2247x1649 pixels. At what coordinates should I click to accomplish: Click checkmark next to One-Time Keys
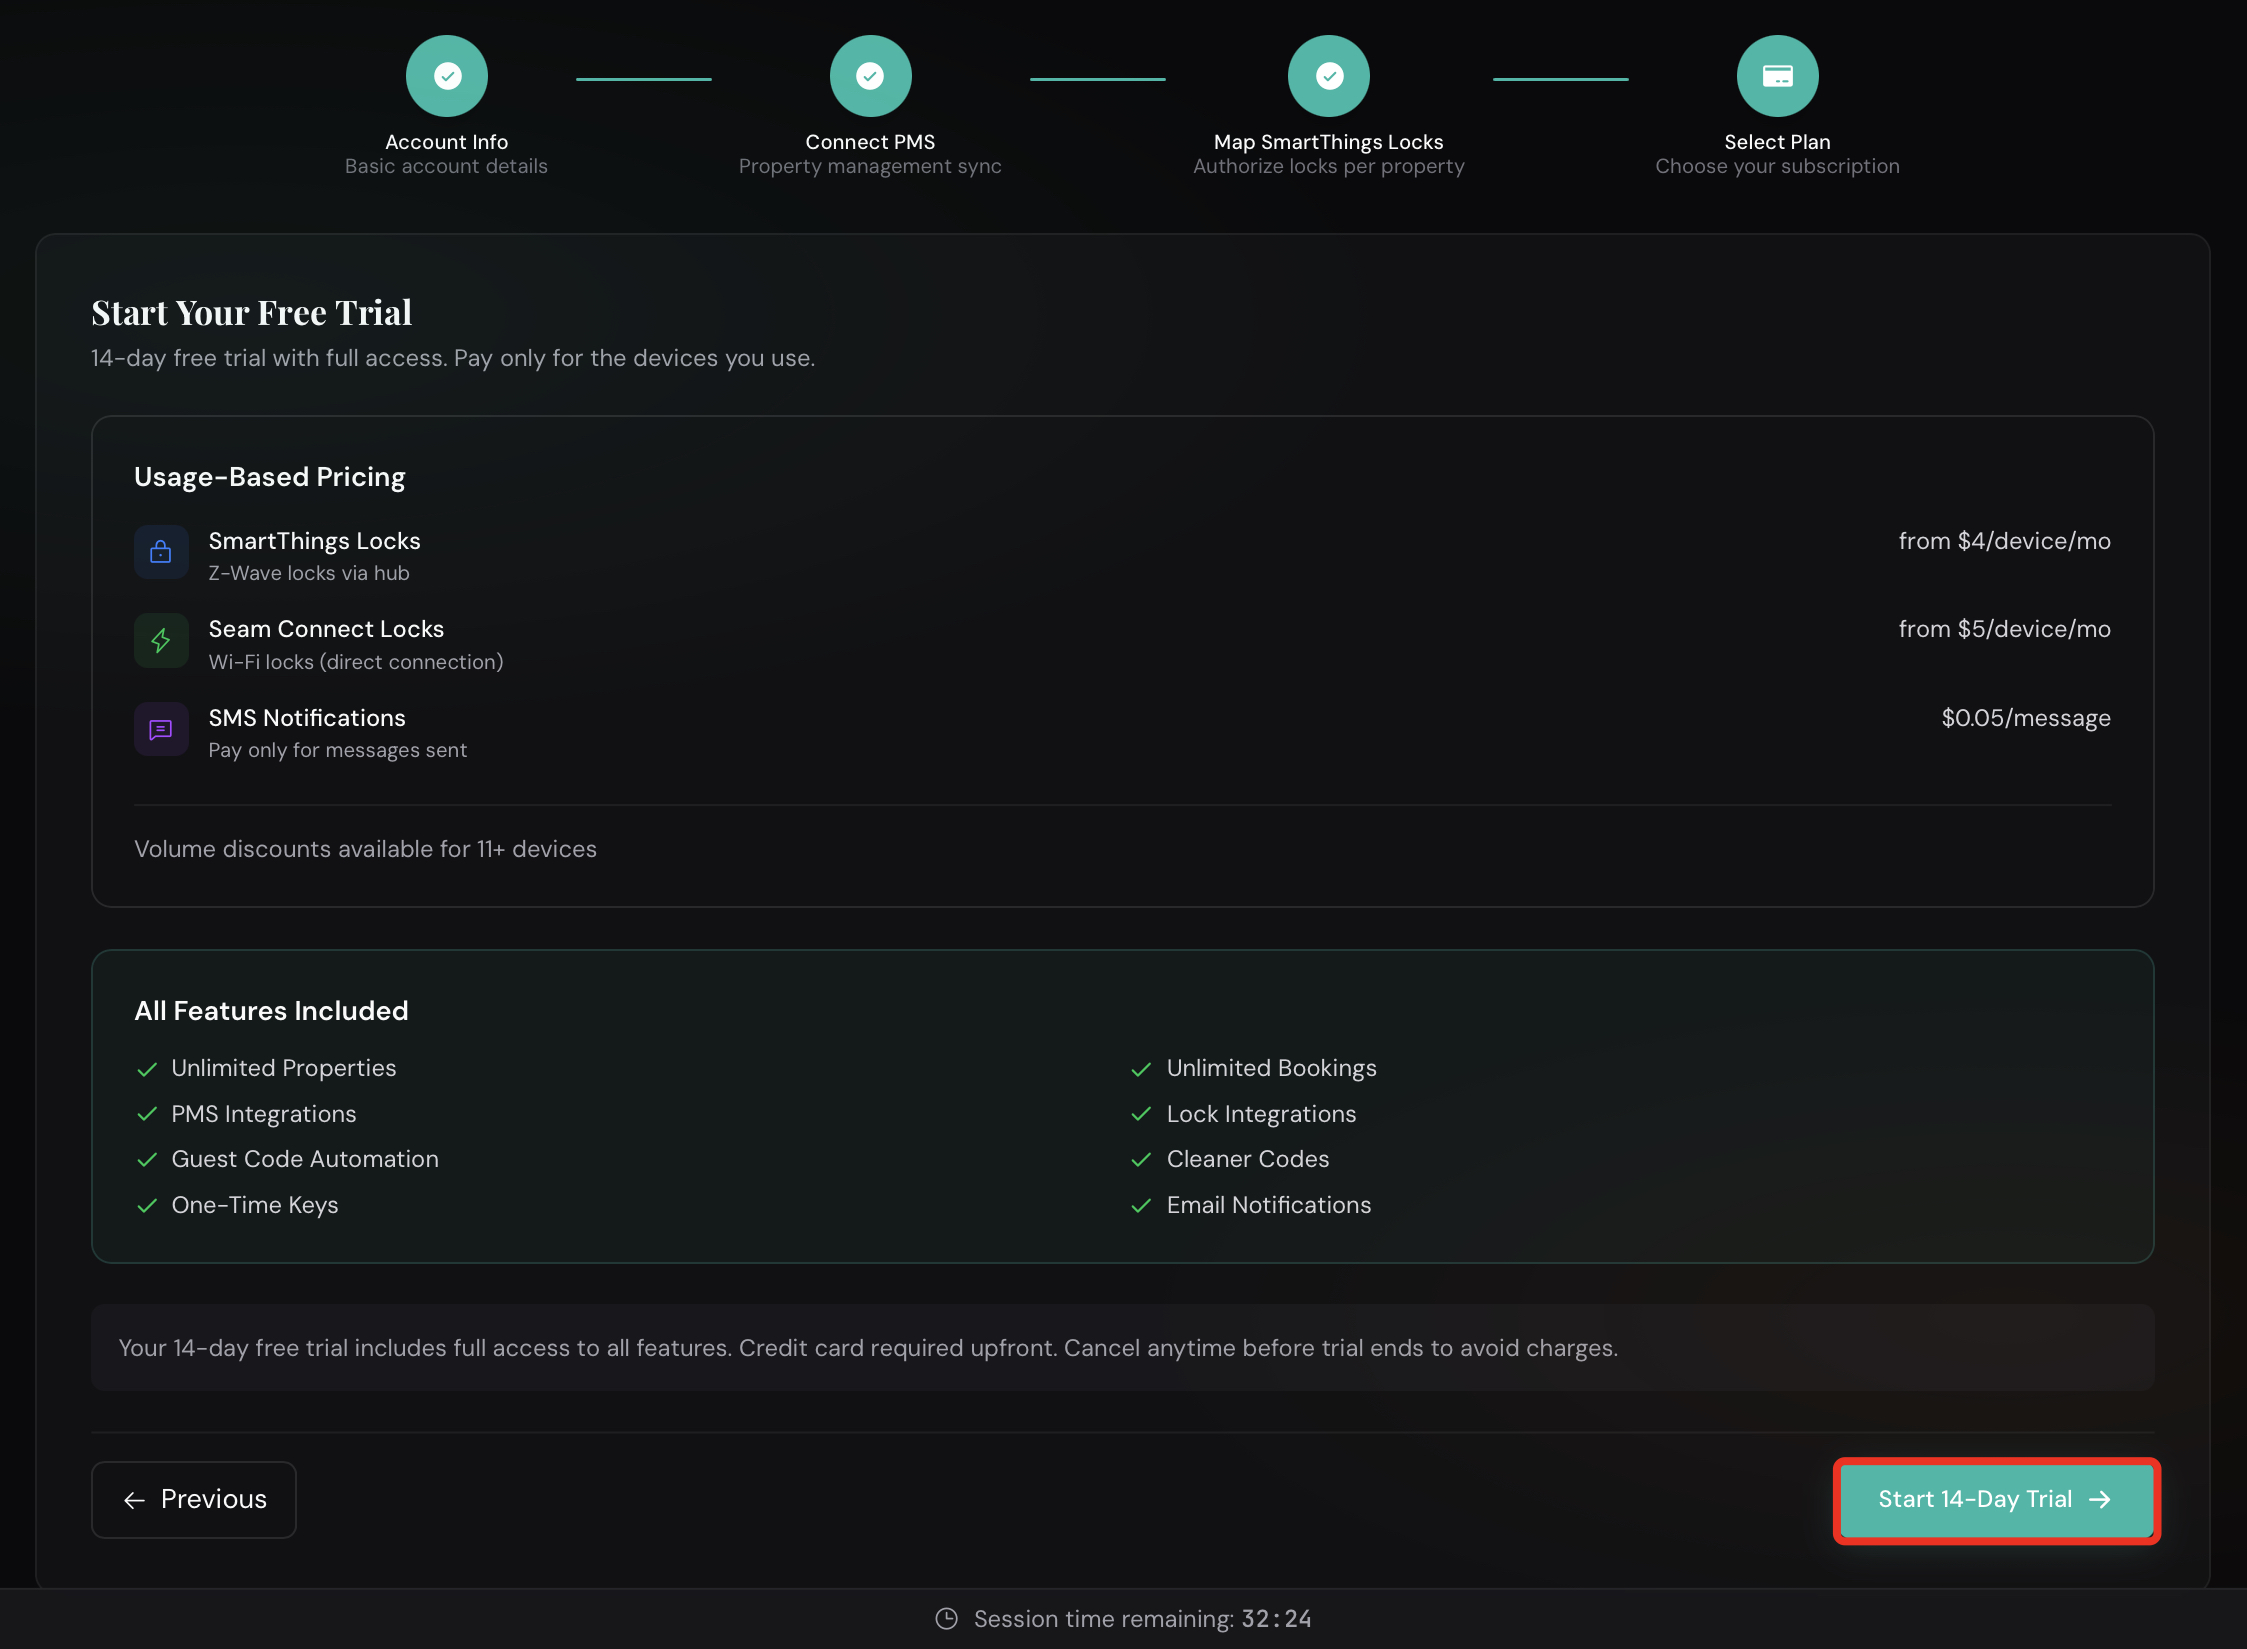click(x=147, y=1206)
